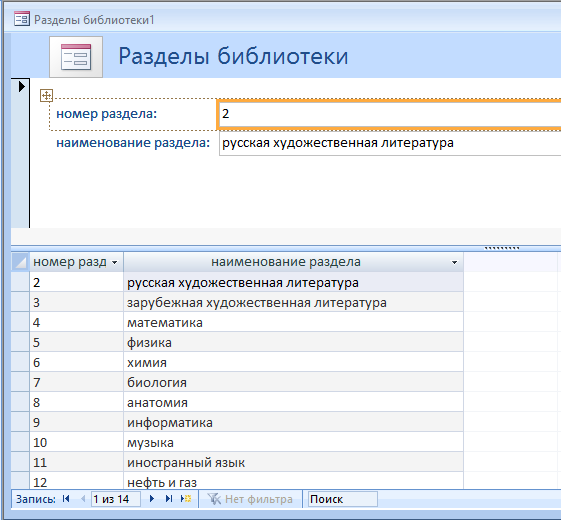
Task: Click row selector of информатика row
Action: [x=20, y=423]
